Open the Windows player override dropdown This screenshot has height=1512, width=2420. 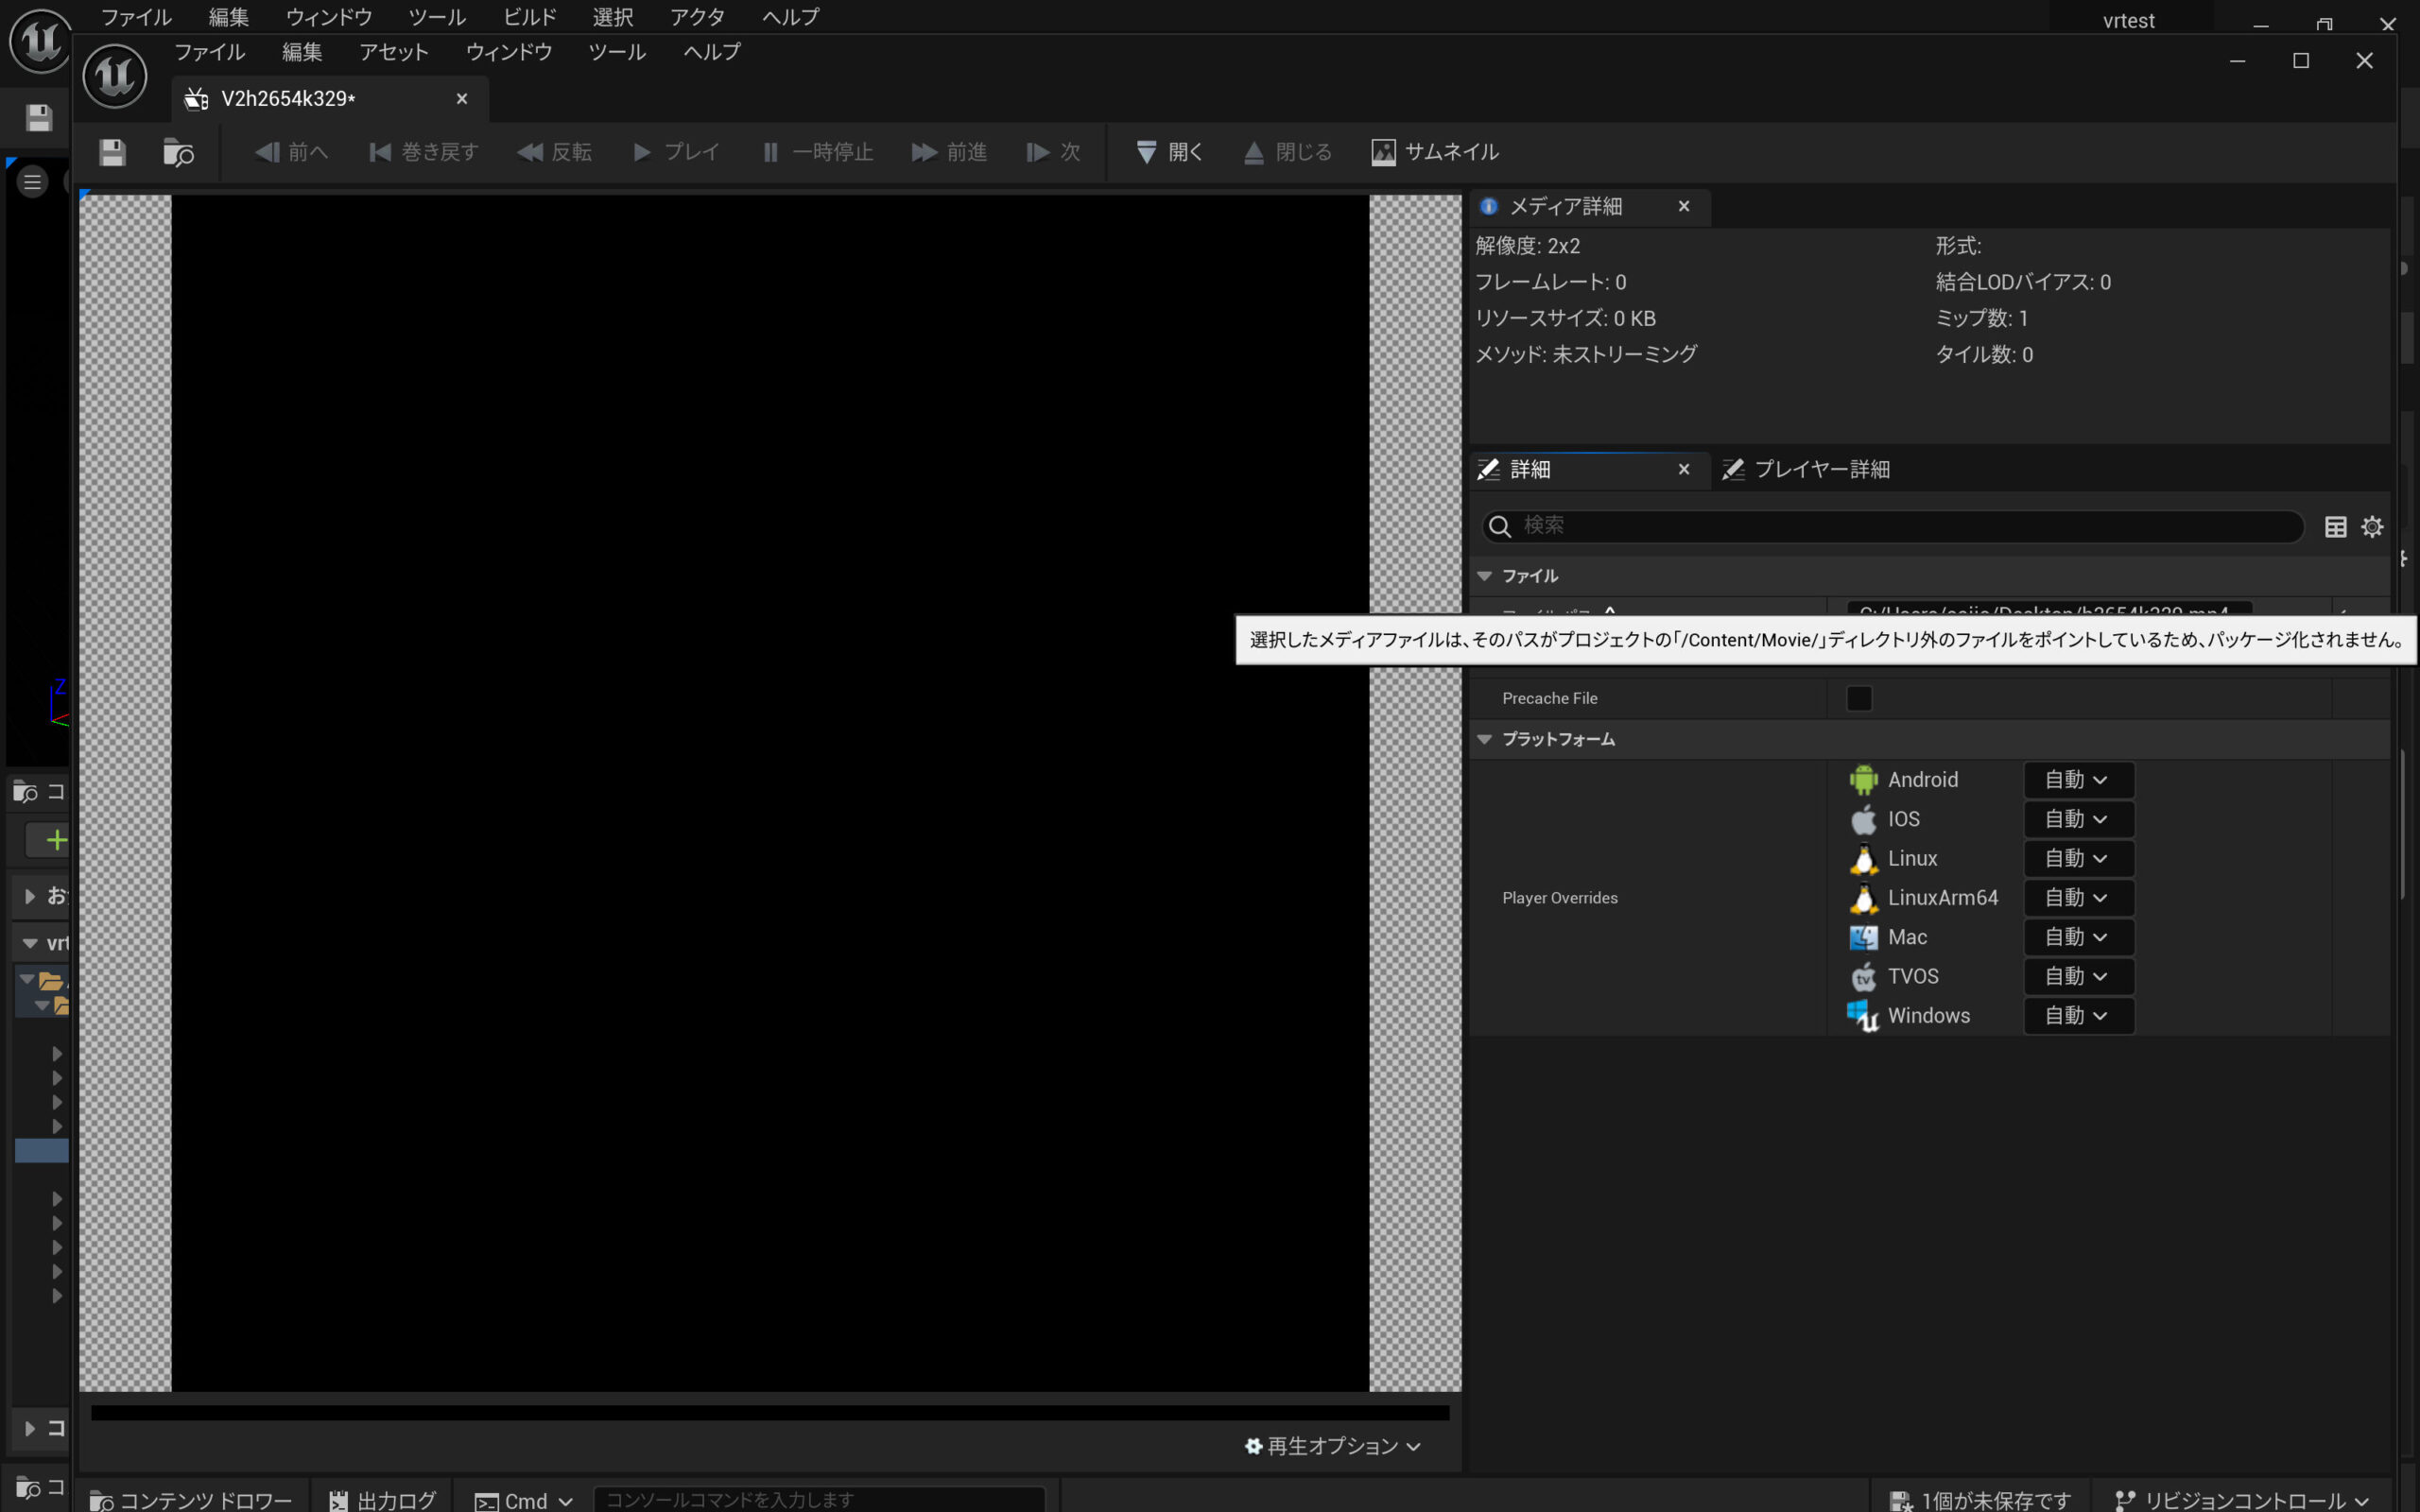tap(2077, 1016)
